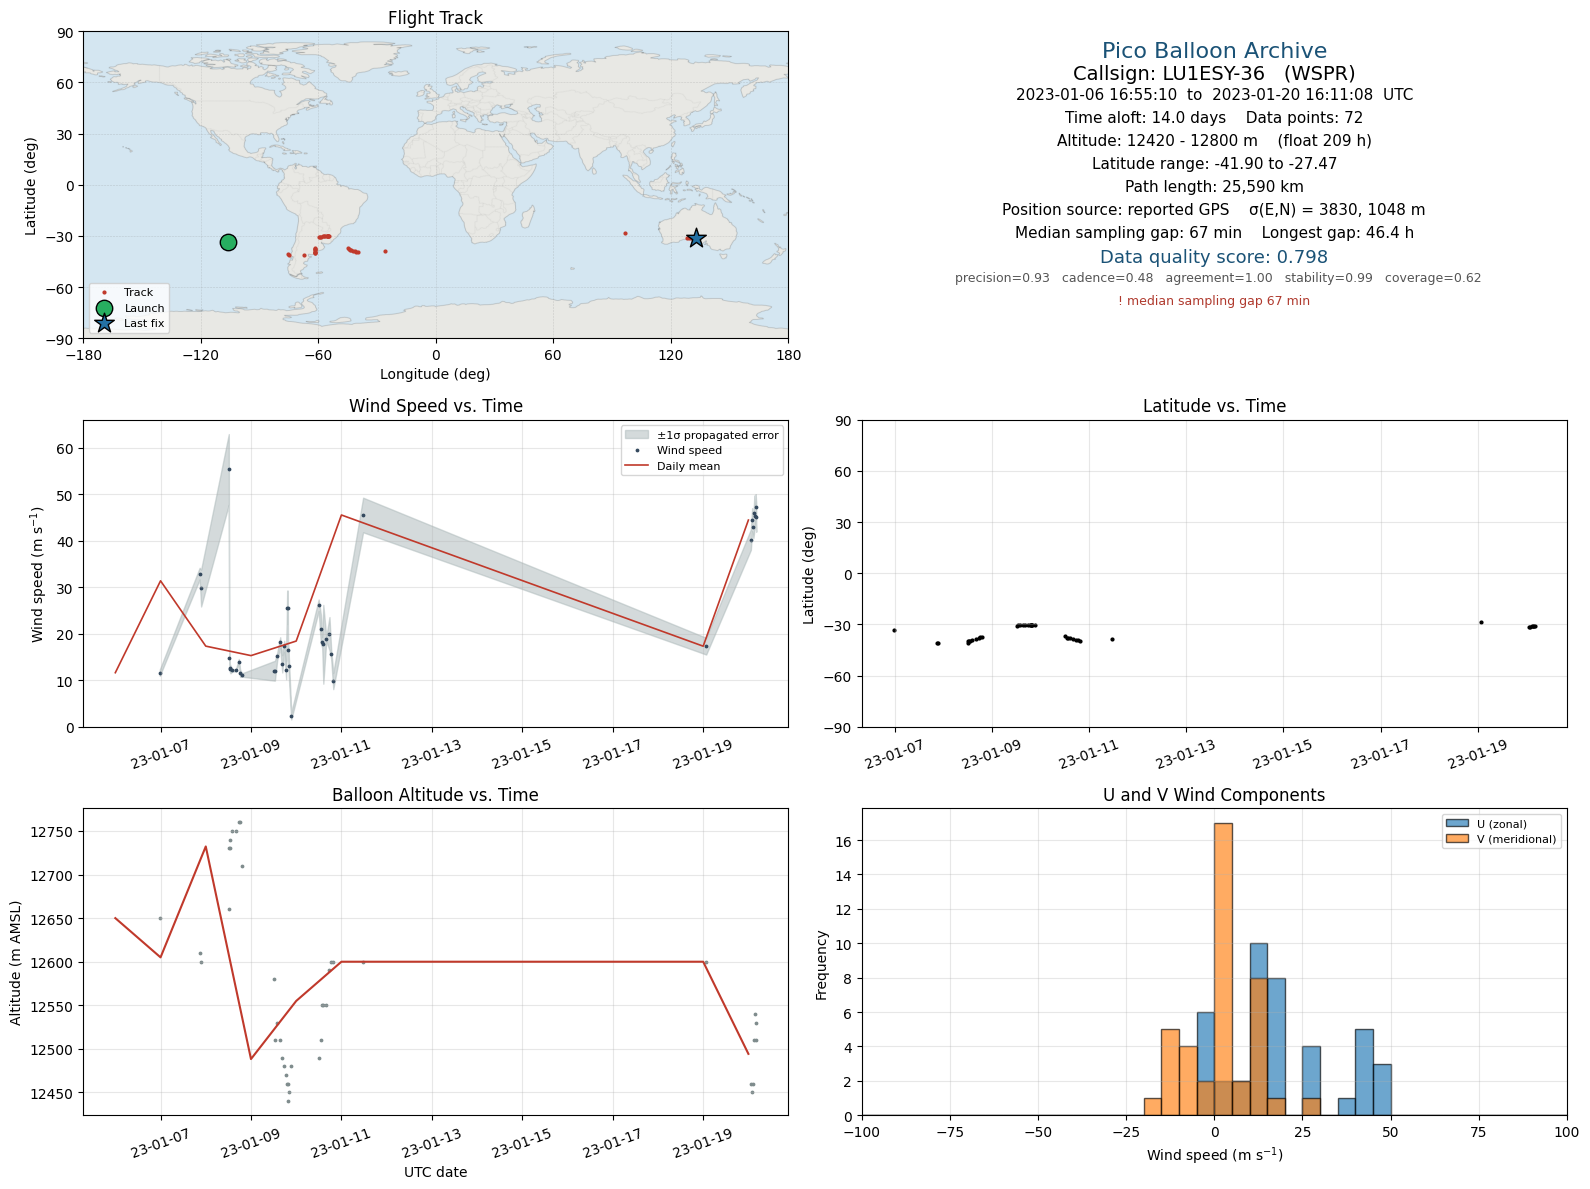Click the 12750 altitude axis tick label
This screenshot has height=1189, width=1590.
[53, 832]
